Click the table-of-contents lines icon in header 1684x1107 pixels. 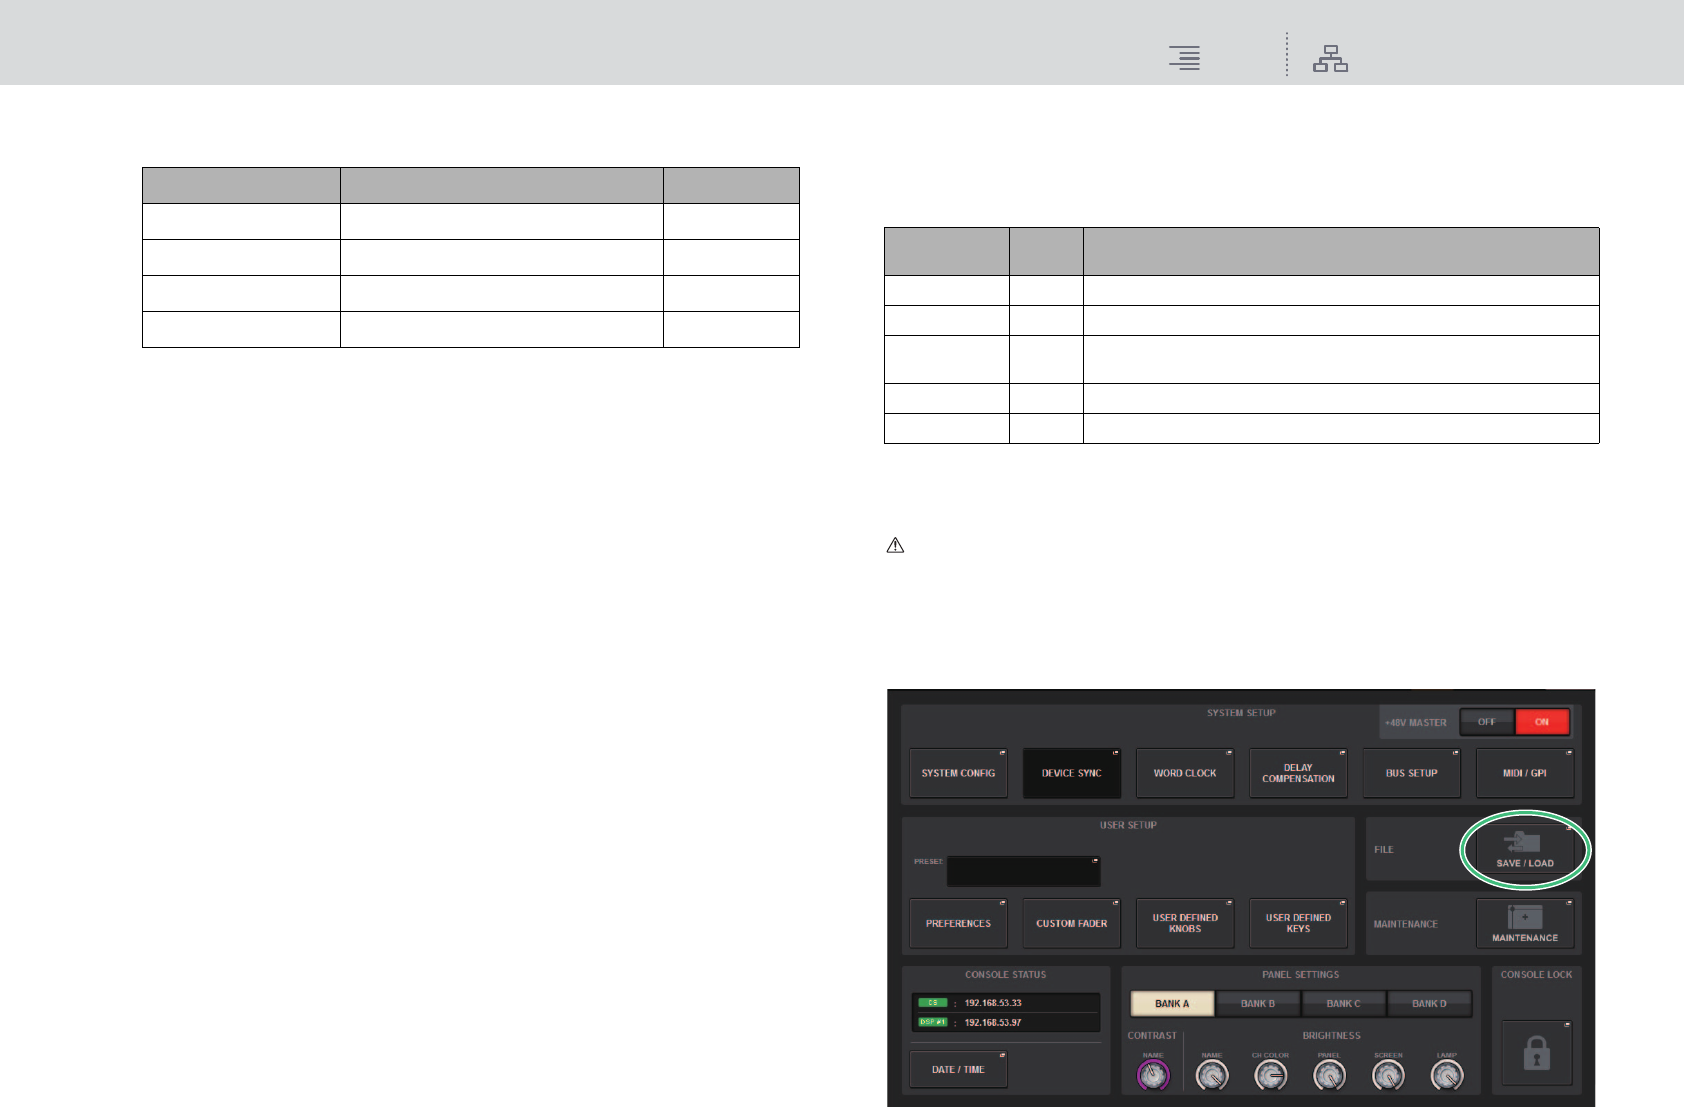1185,58
